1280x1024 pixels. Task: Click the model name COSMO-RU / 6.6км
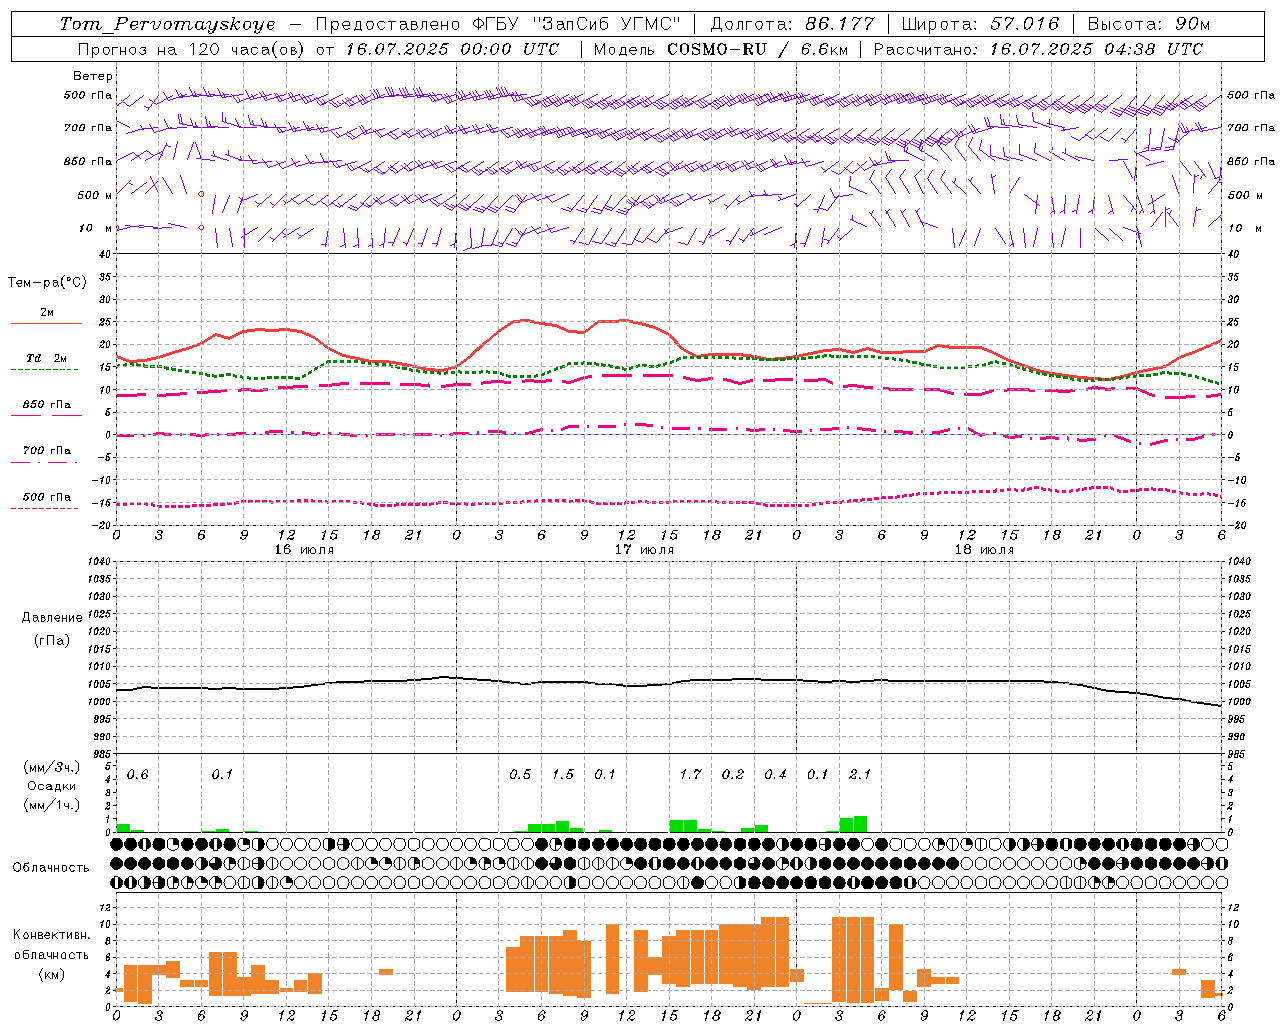coord(757,49)
